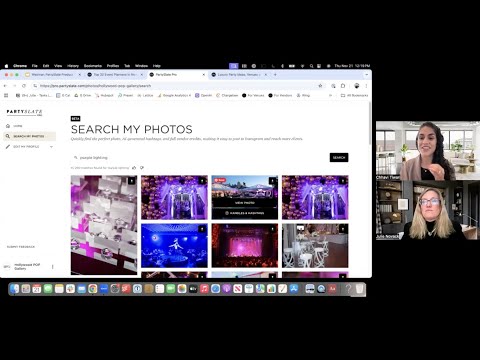
Task: Open Chrome three-dot menu
Action: [x=366, y=86]
